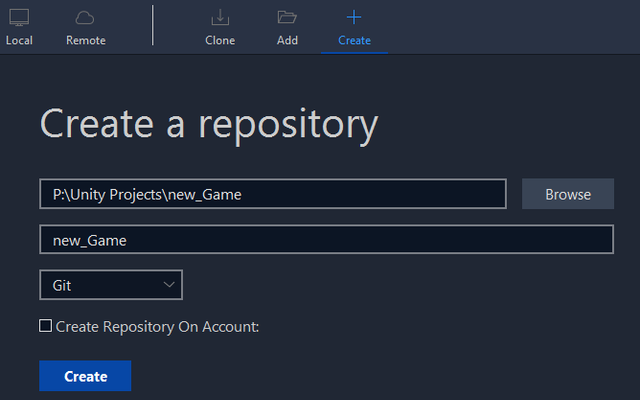Click the Browse button
The width and height of the screenshot is (640, 400).
click(568, 194)
